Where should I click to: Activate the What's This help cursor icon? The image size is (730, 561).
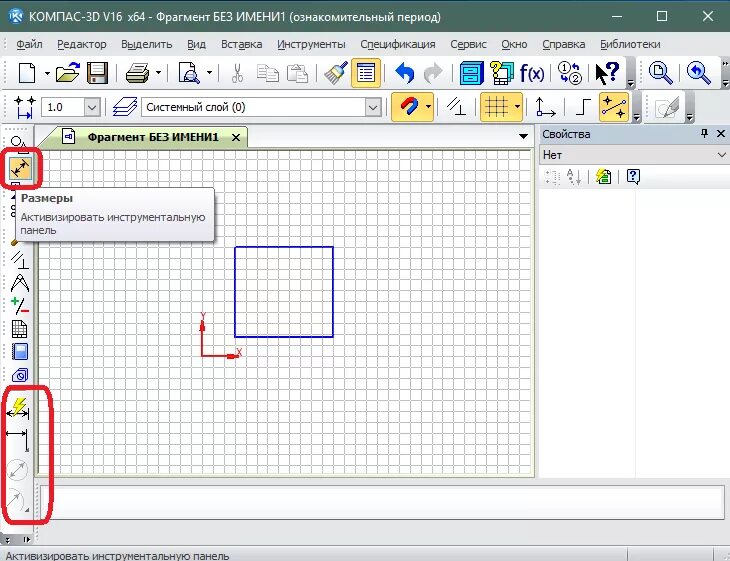point(607,73)
